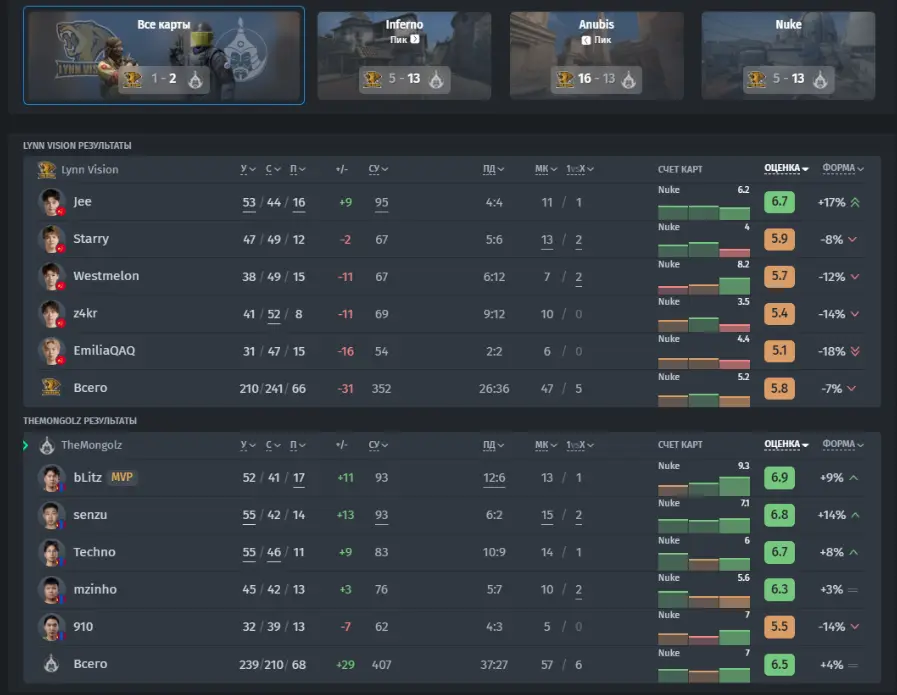Click 910's 5.5 rating badge

[x=779, y=626]
